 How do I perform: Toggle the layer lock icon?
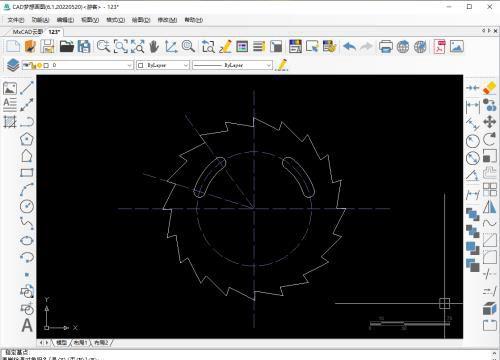[x=34, y=65]
